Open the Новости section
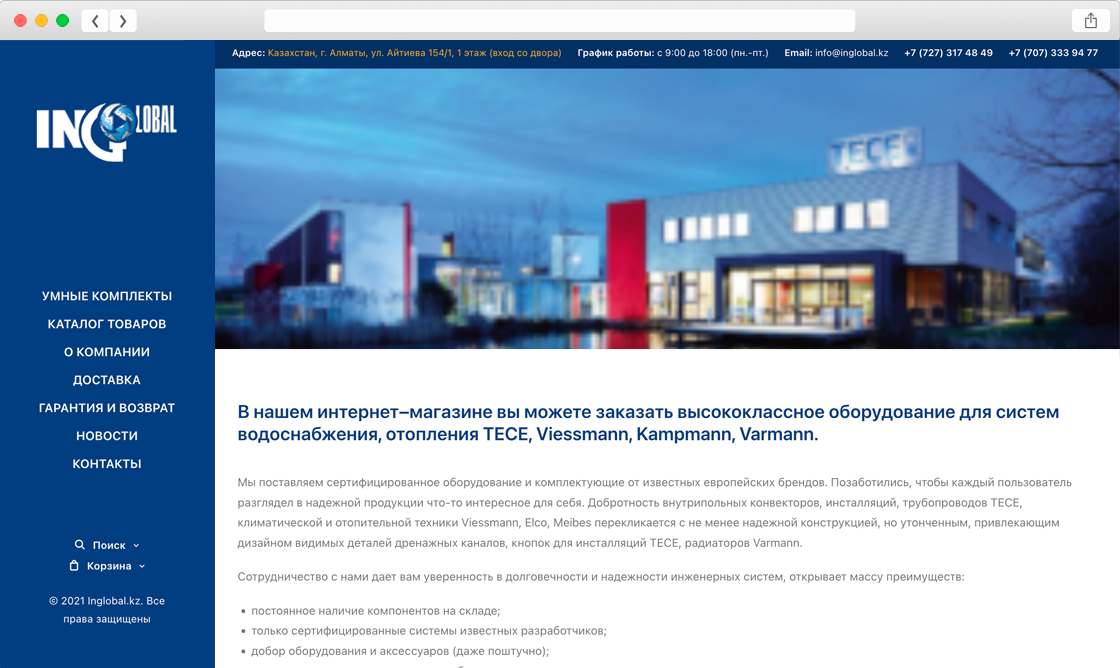This screenshot has width=1120, height=668. [x=107, y=436]
